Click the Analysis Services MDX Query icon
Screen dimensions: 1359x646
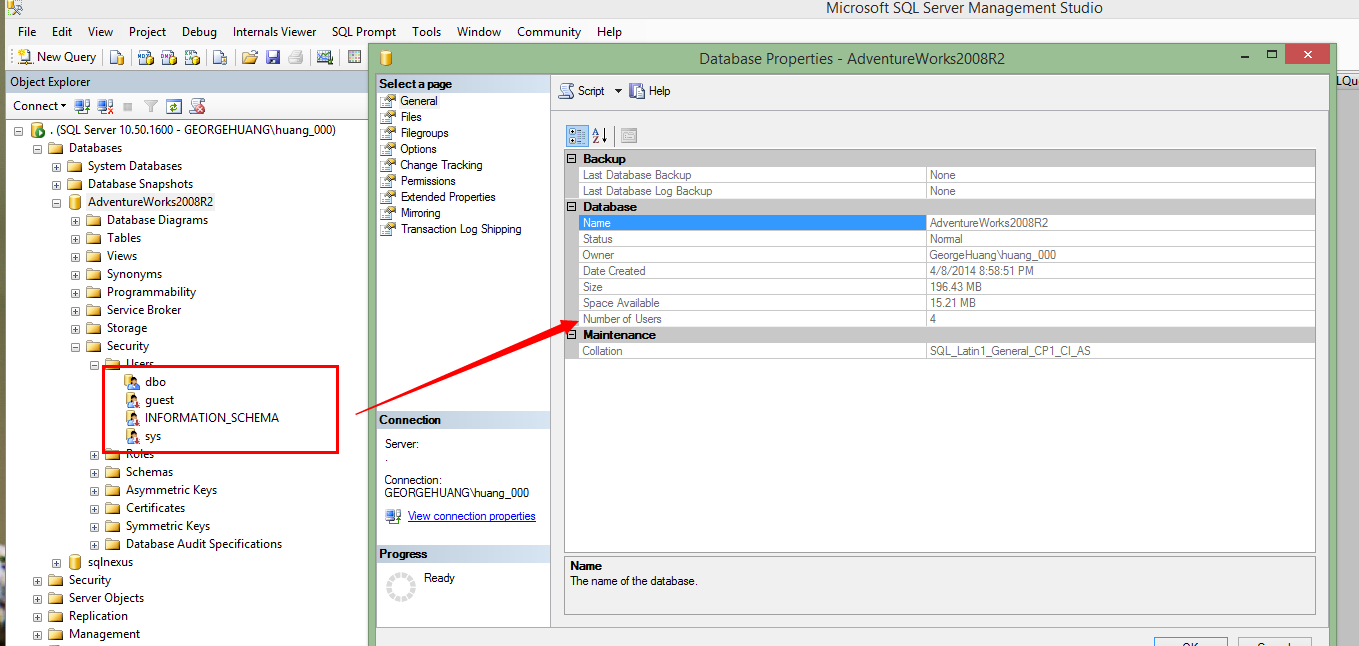tap(145, 57)
